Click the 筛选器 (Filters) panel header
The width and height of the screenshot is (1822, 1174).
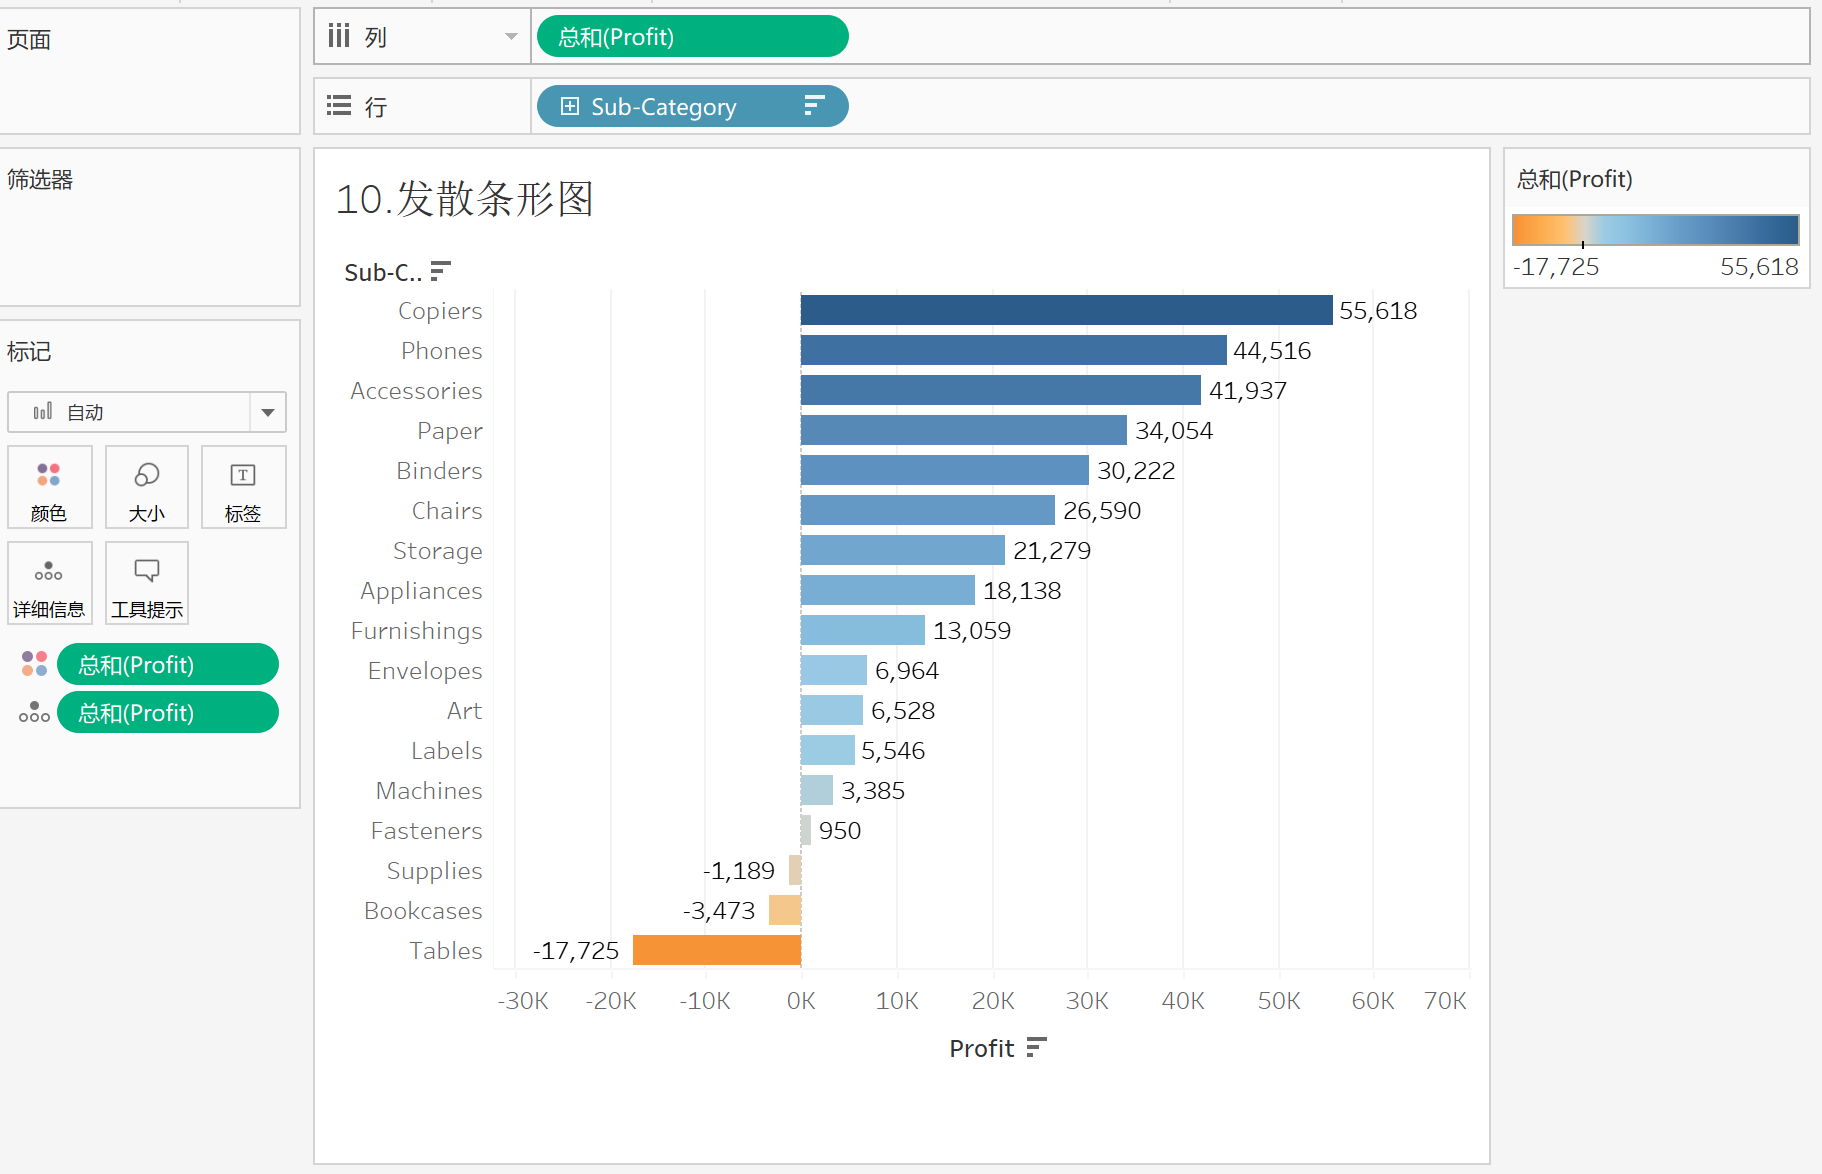[x=40, y=179]
